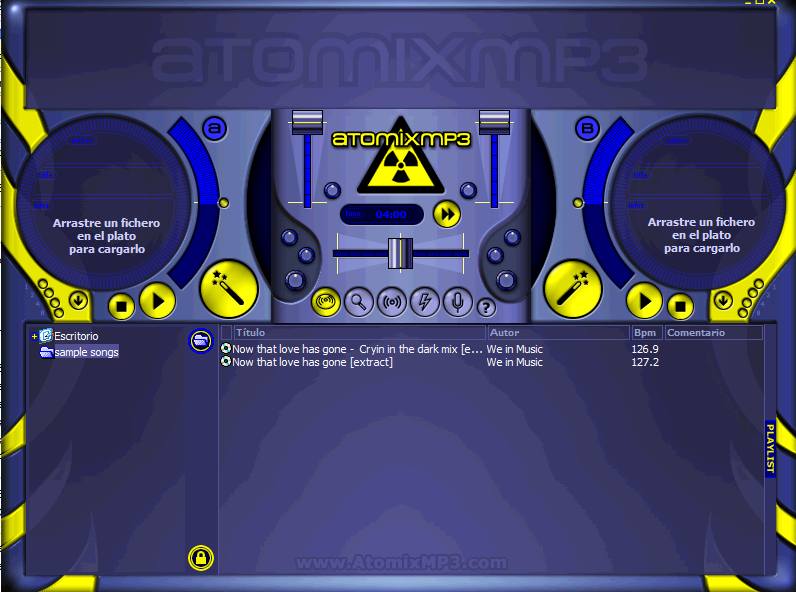Click the crossfader handle in the mixer
Image resolution: width=796 pixels, height=592 pixels.
tap(401, 253)
